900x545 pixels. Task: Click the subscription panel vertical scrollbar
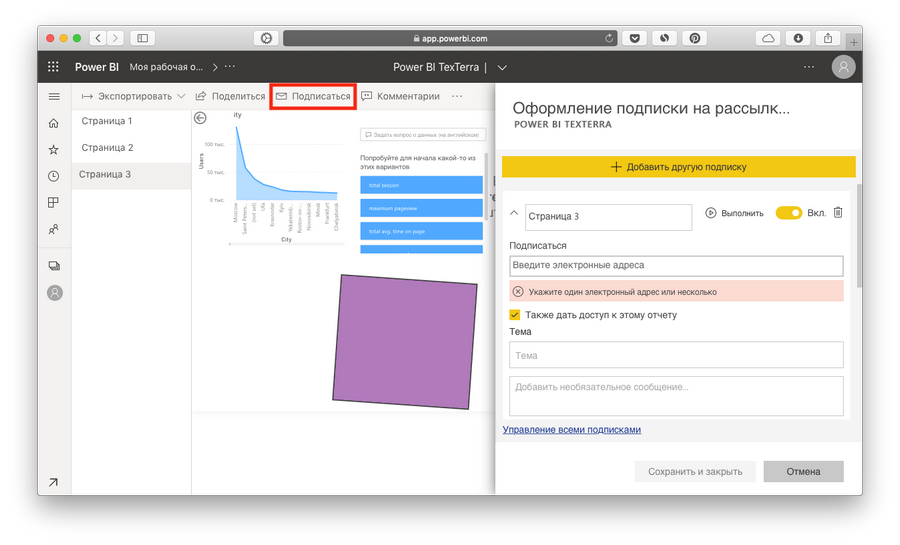(x=859, y=235)
